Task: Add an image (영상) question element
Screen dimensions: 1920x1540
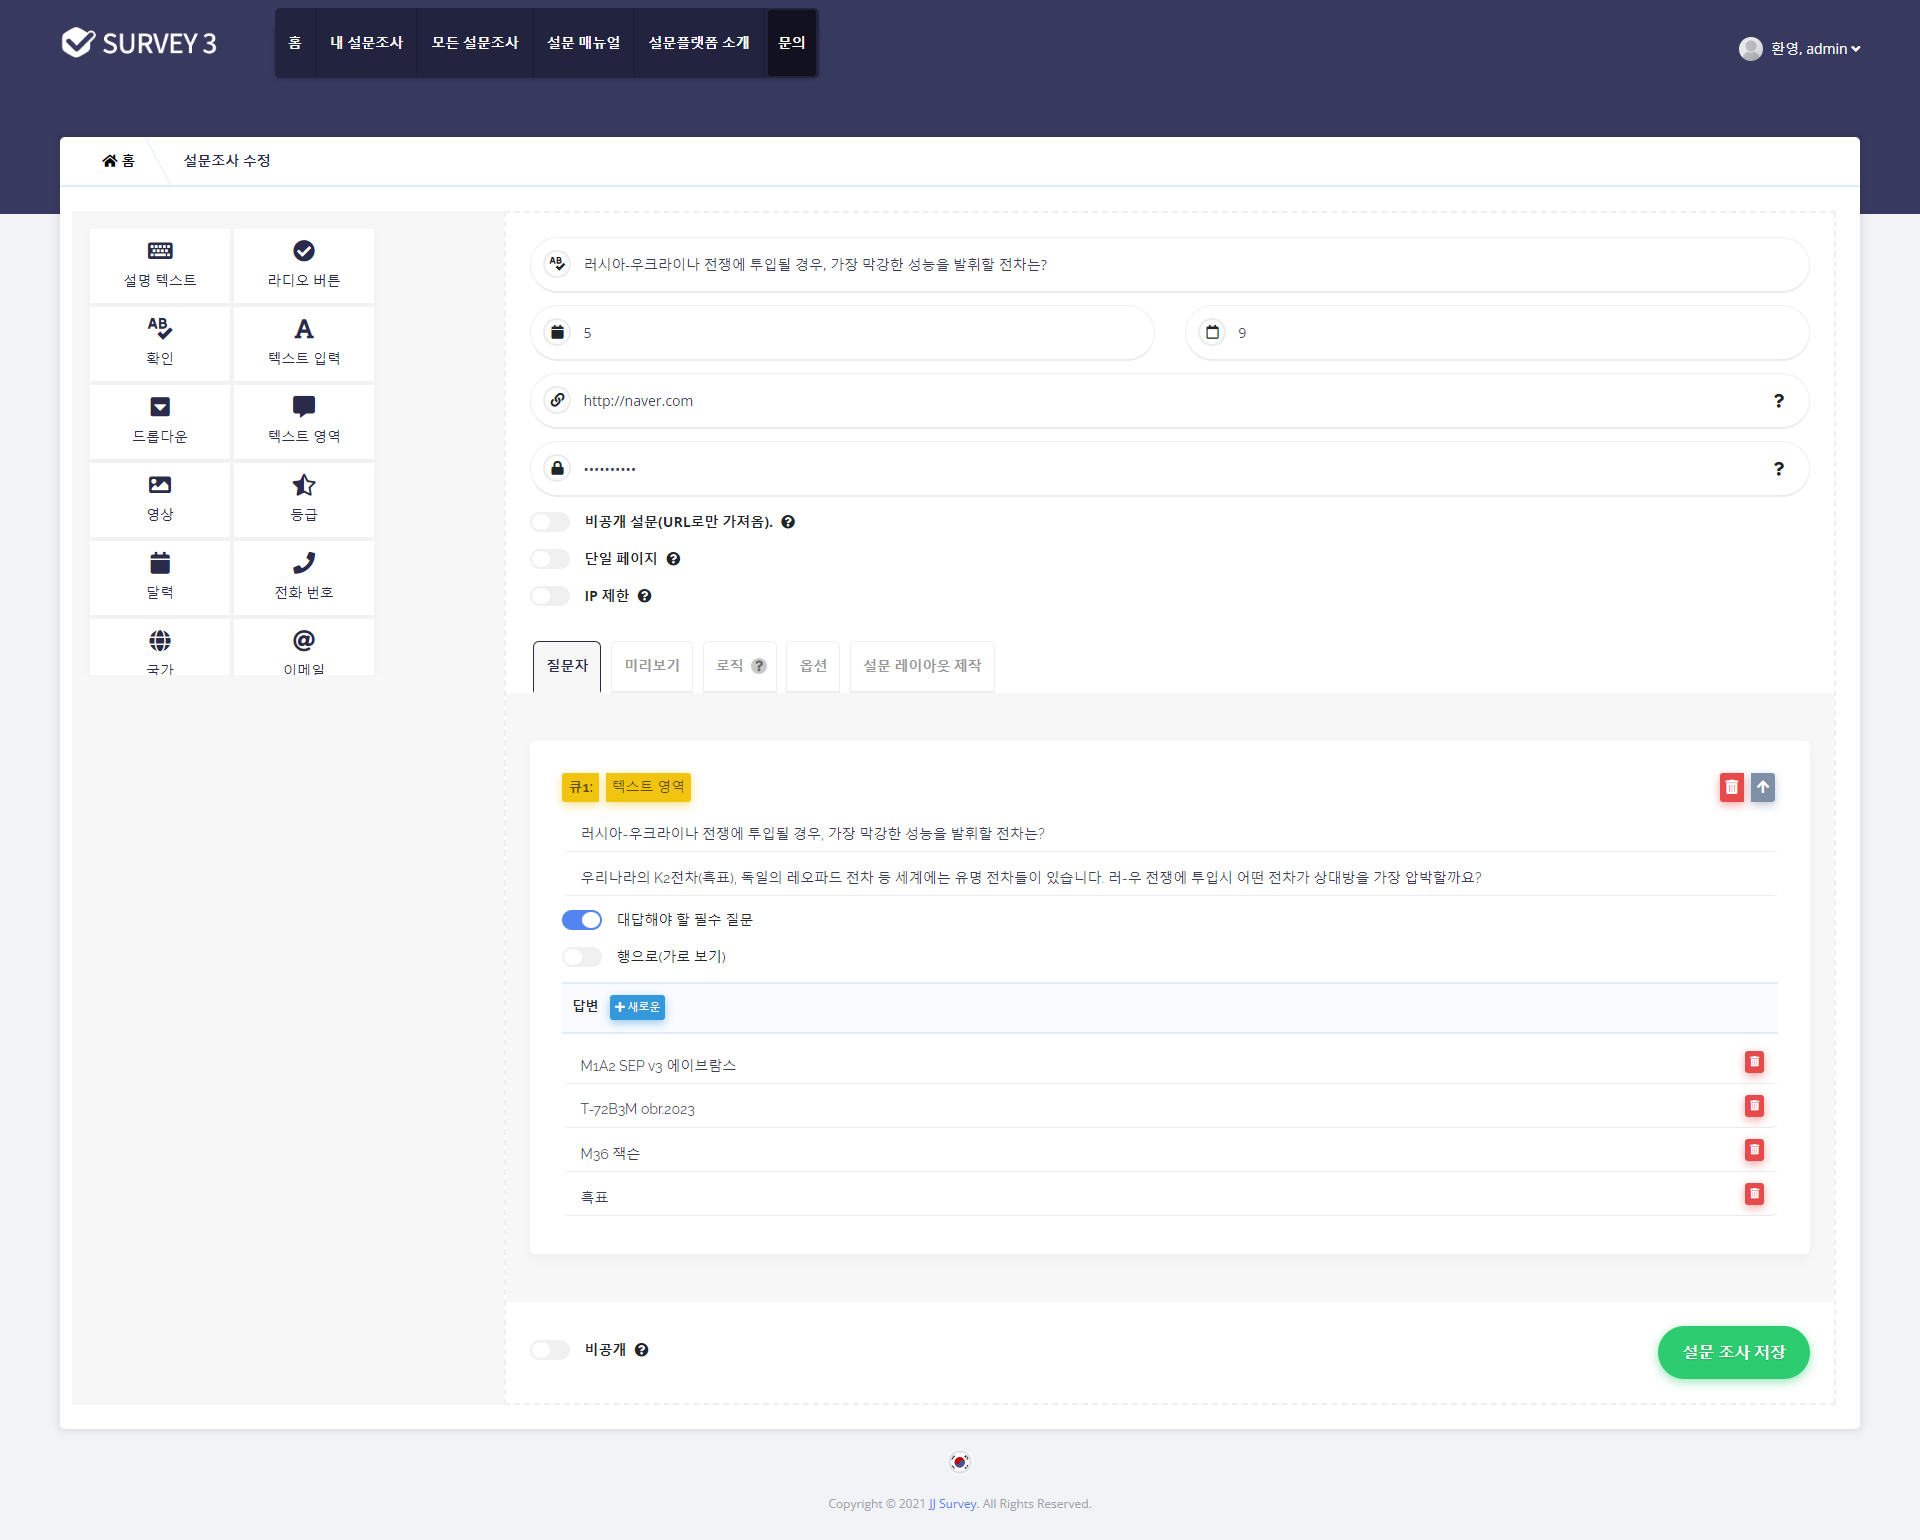Action: point(160,498)
